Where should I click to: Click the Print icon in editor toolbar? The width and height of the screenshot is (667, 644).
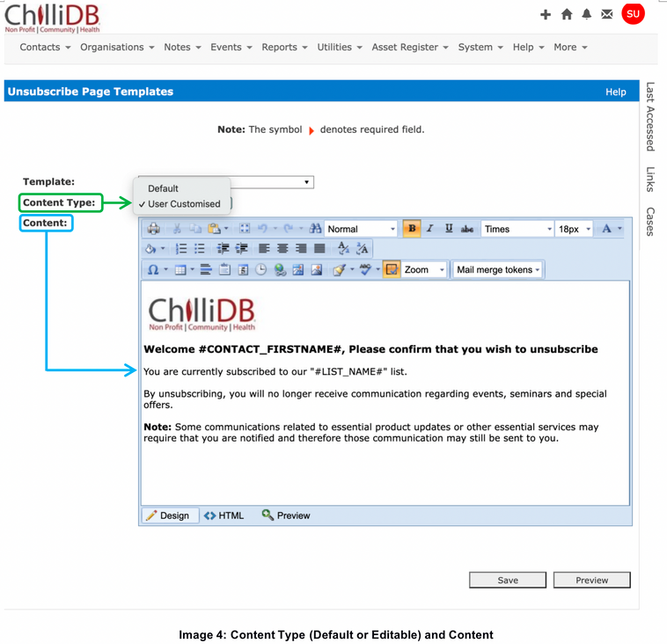(154, 229)
